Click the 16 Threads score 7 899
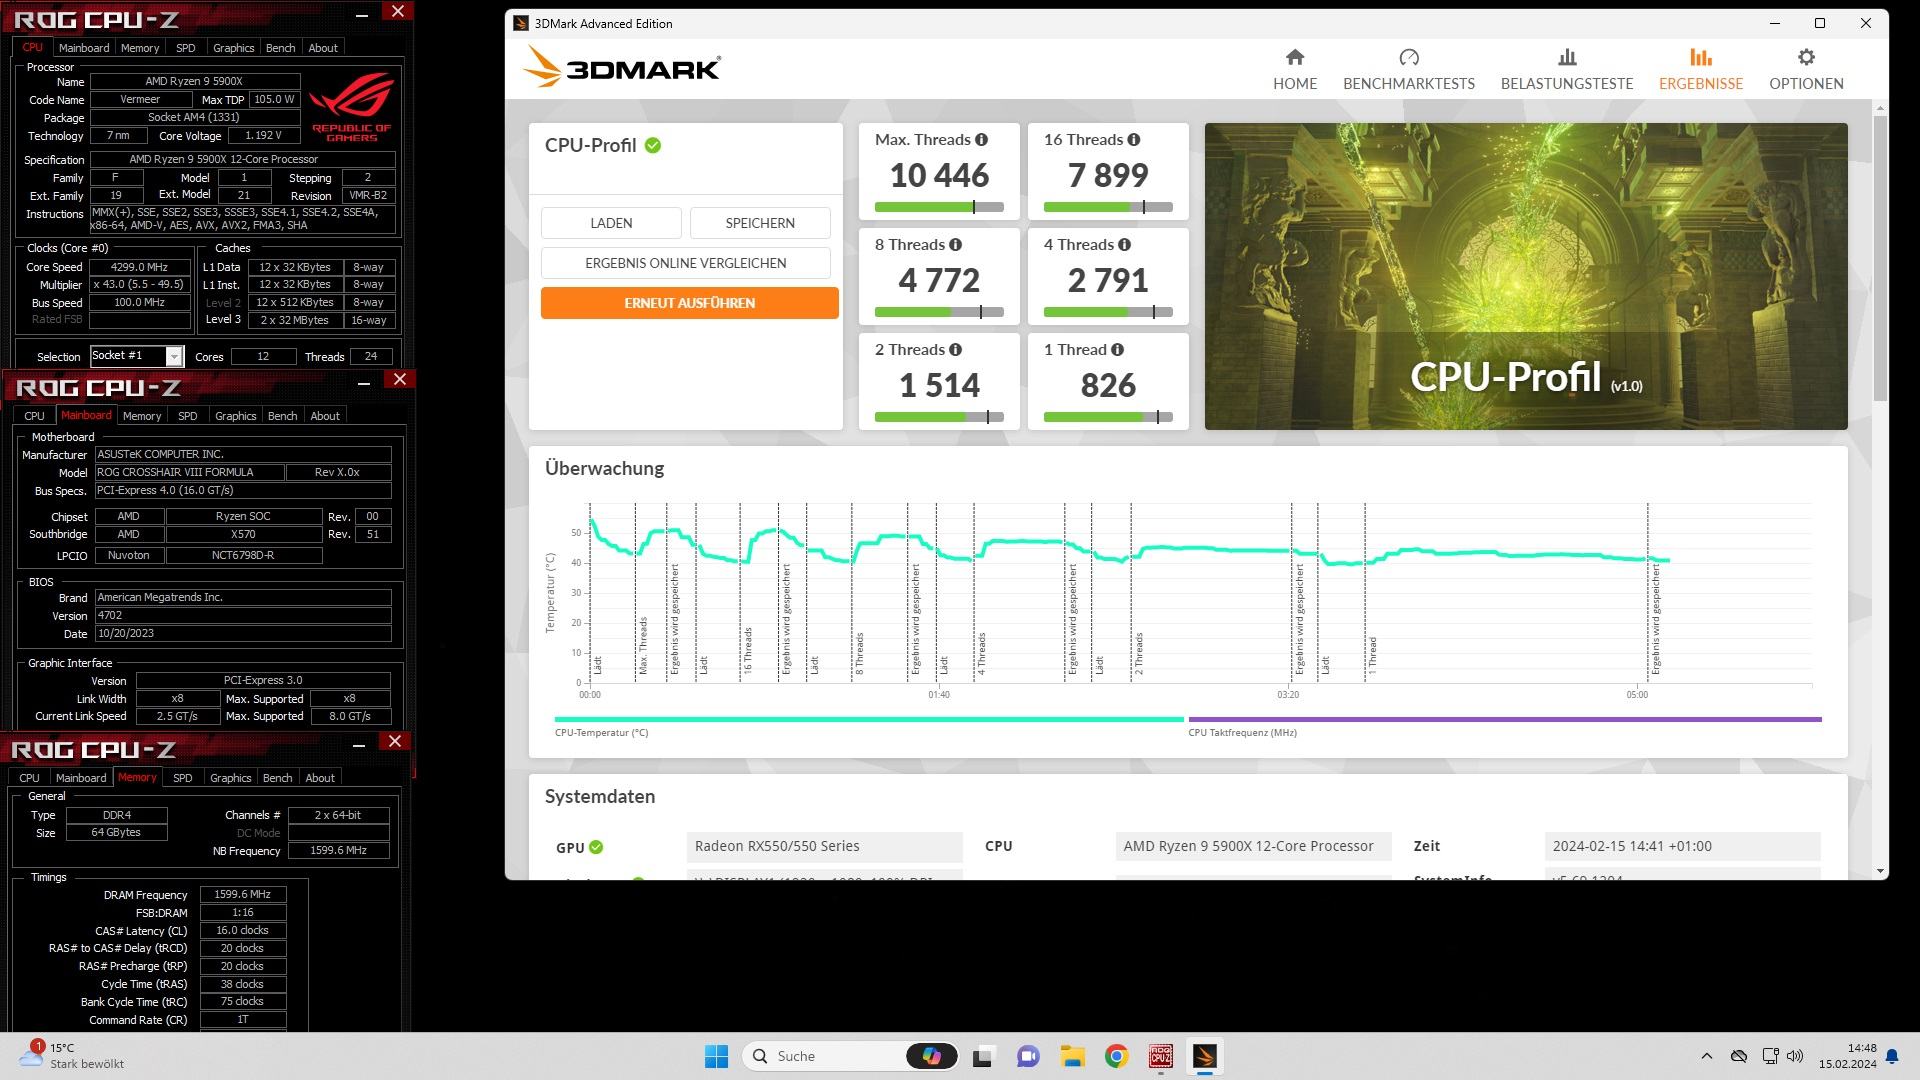1920x1080 pixels. click(1108, 175)
